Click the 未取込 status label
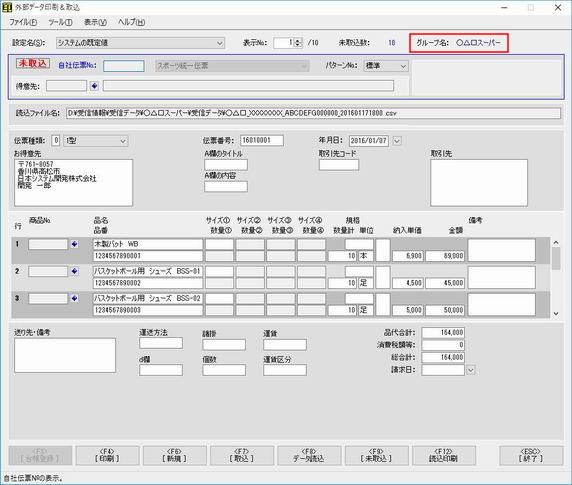 click(x=33, y=63)
